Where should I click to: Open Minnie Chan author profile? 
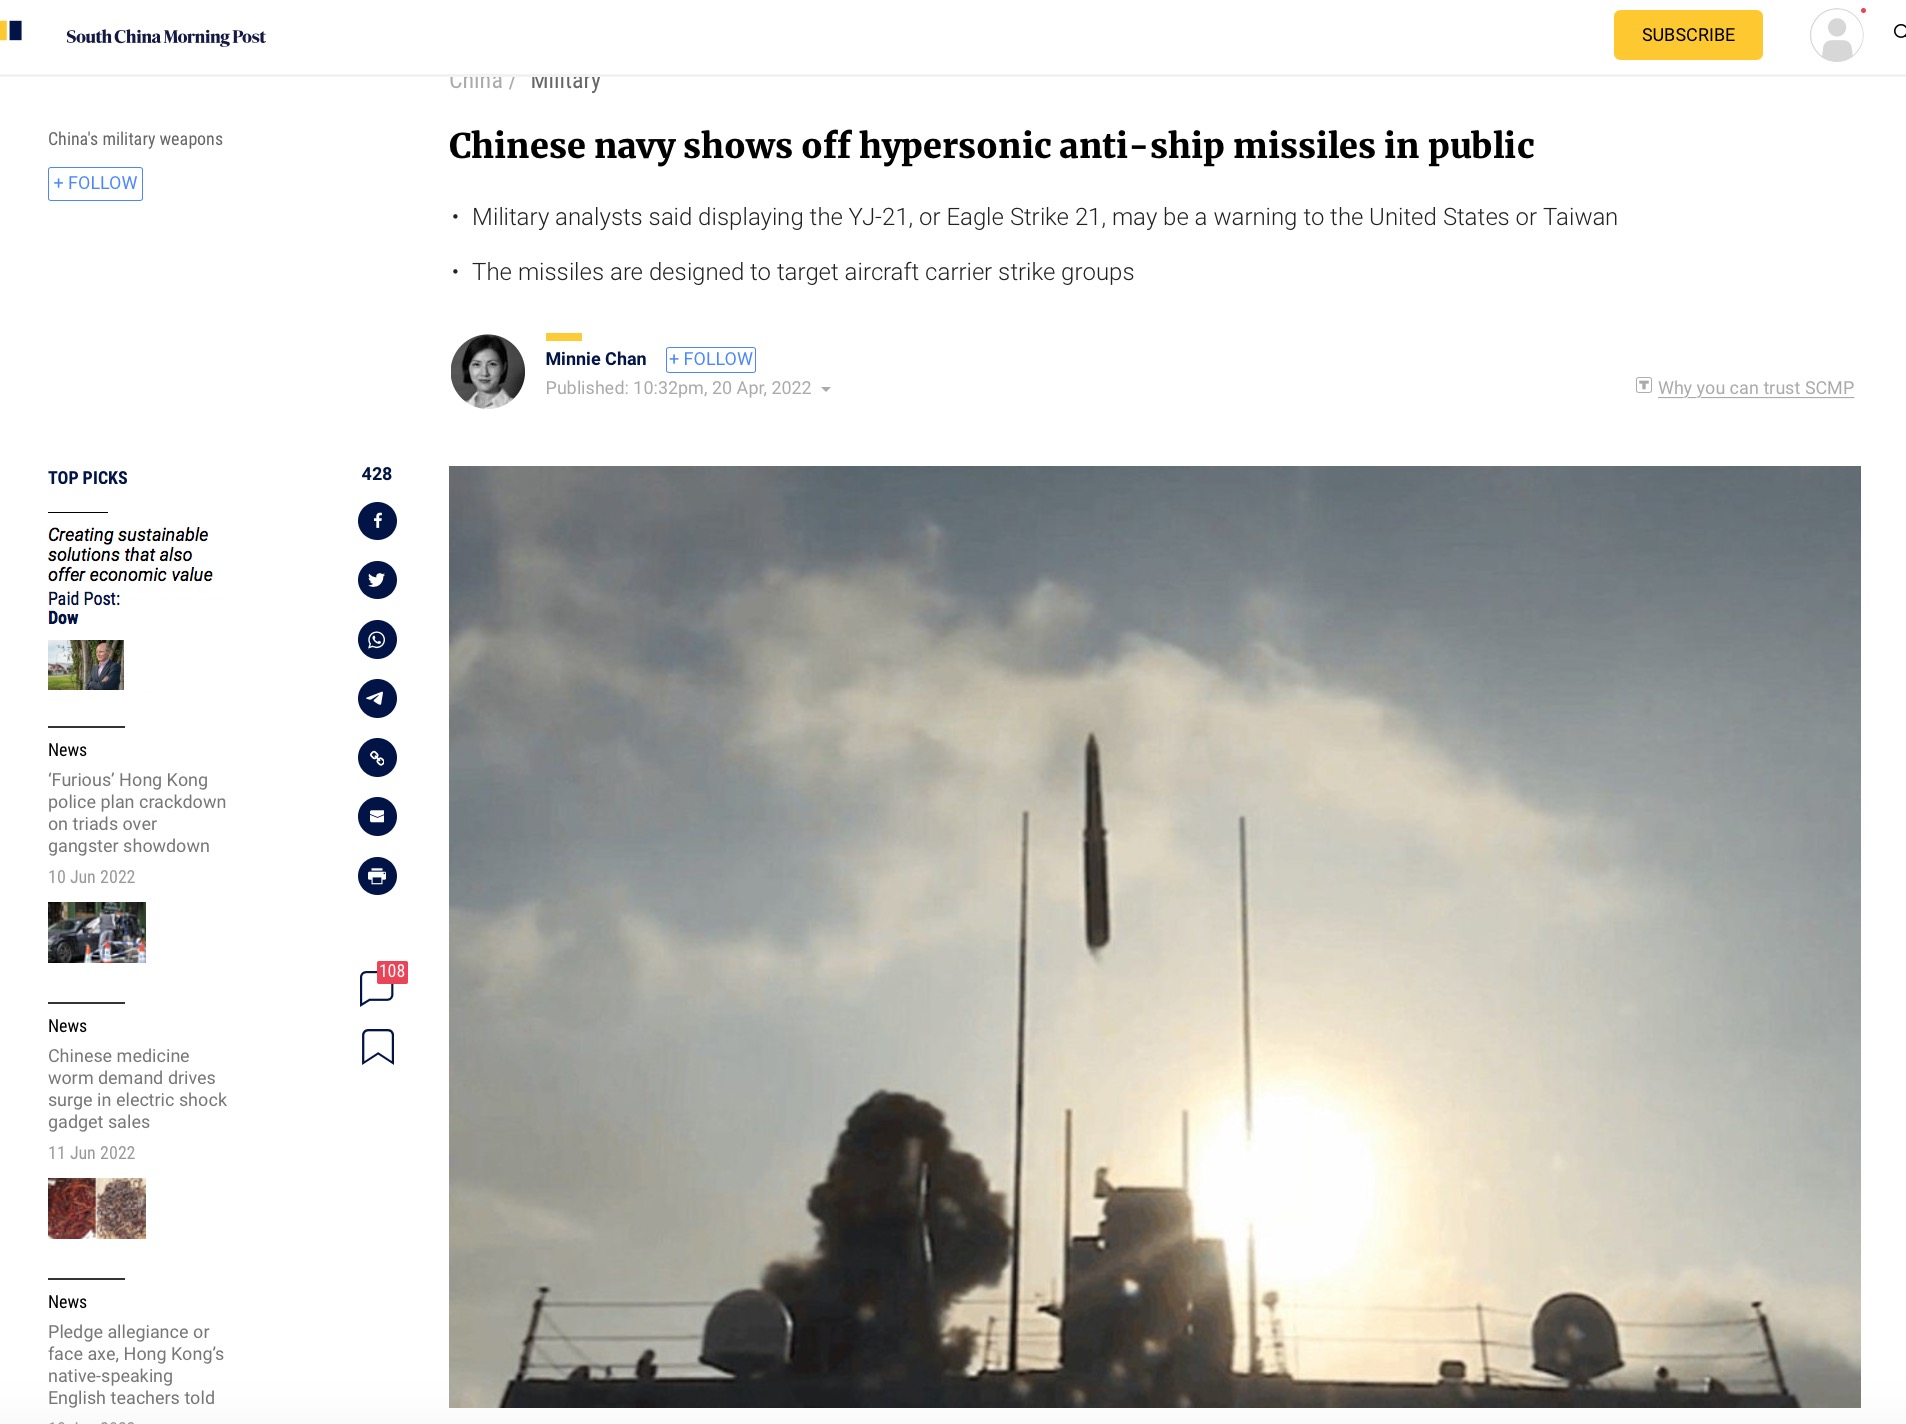pos(596,359)
